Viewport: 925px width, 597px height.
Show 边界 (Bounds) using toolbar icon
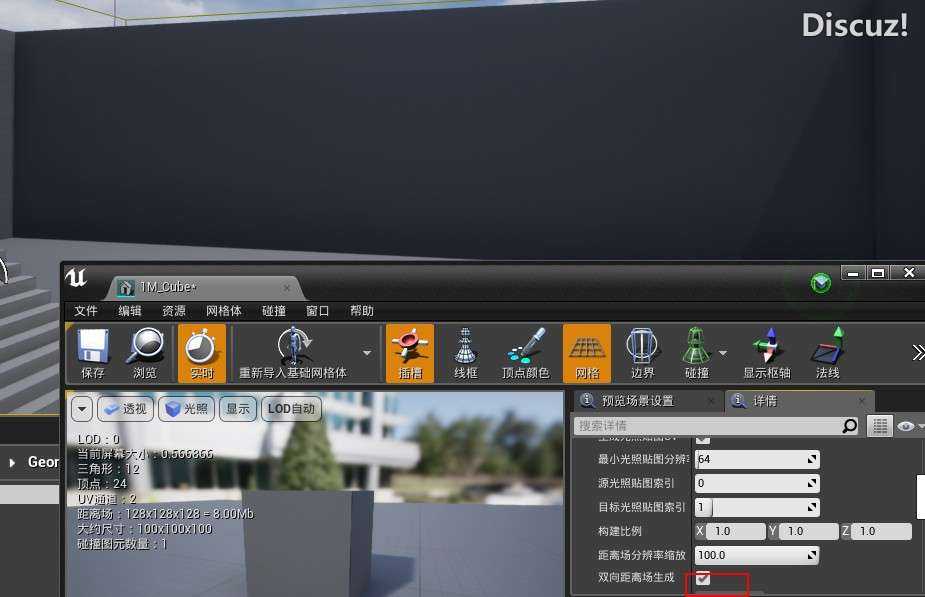click(x=642, y=347)
